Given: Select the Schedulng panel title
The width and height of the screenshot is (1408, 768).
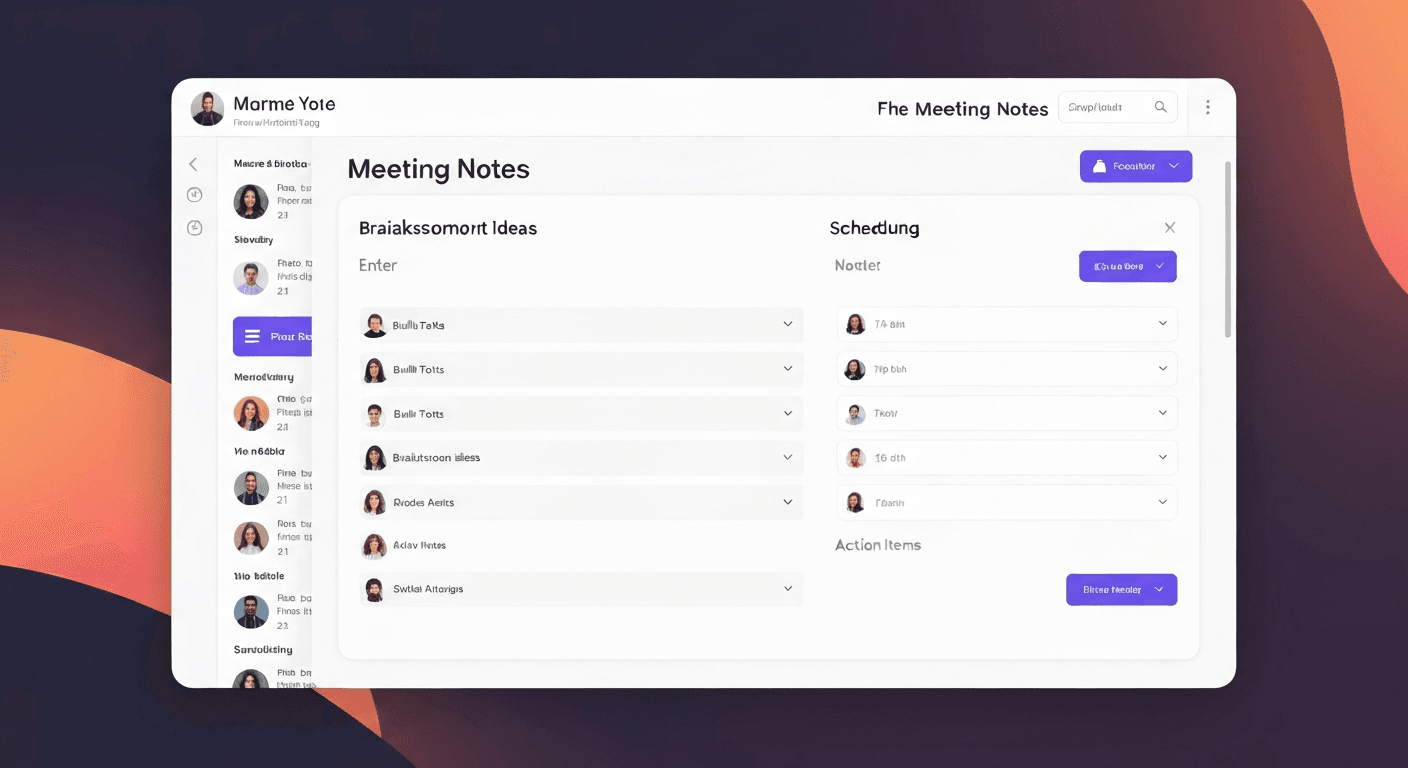Looking at the screenshot, I should tap(874, 228).
